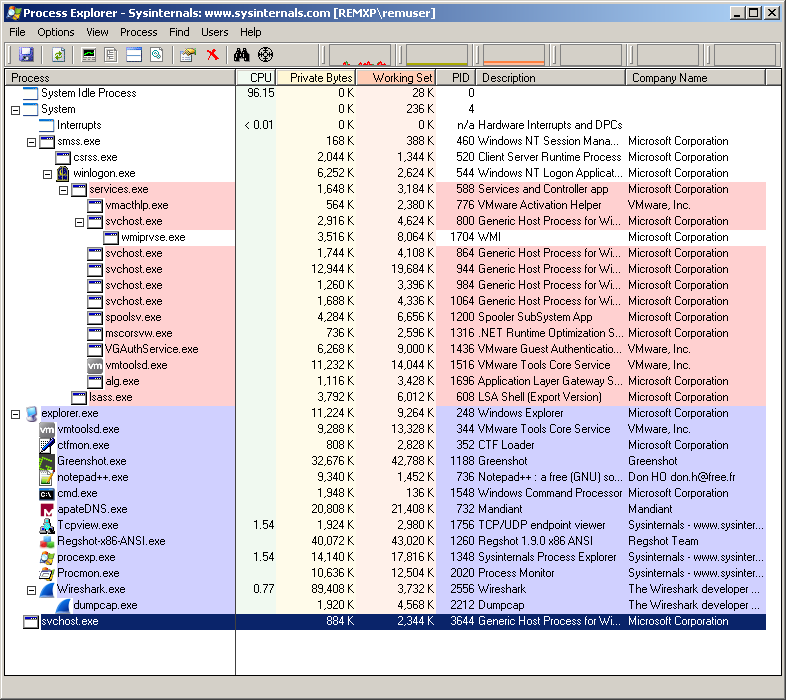Click vm icon of vmtoolsd.exe under explorer.exe
Image resolution: width=786 pixels, height=700 pixels.
click(47, 429)
